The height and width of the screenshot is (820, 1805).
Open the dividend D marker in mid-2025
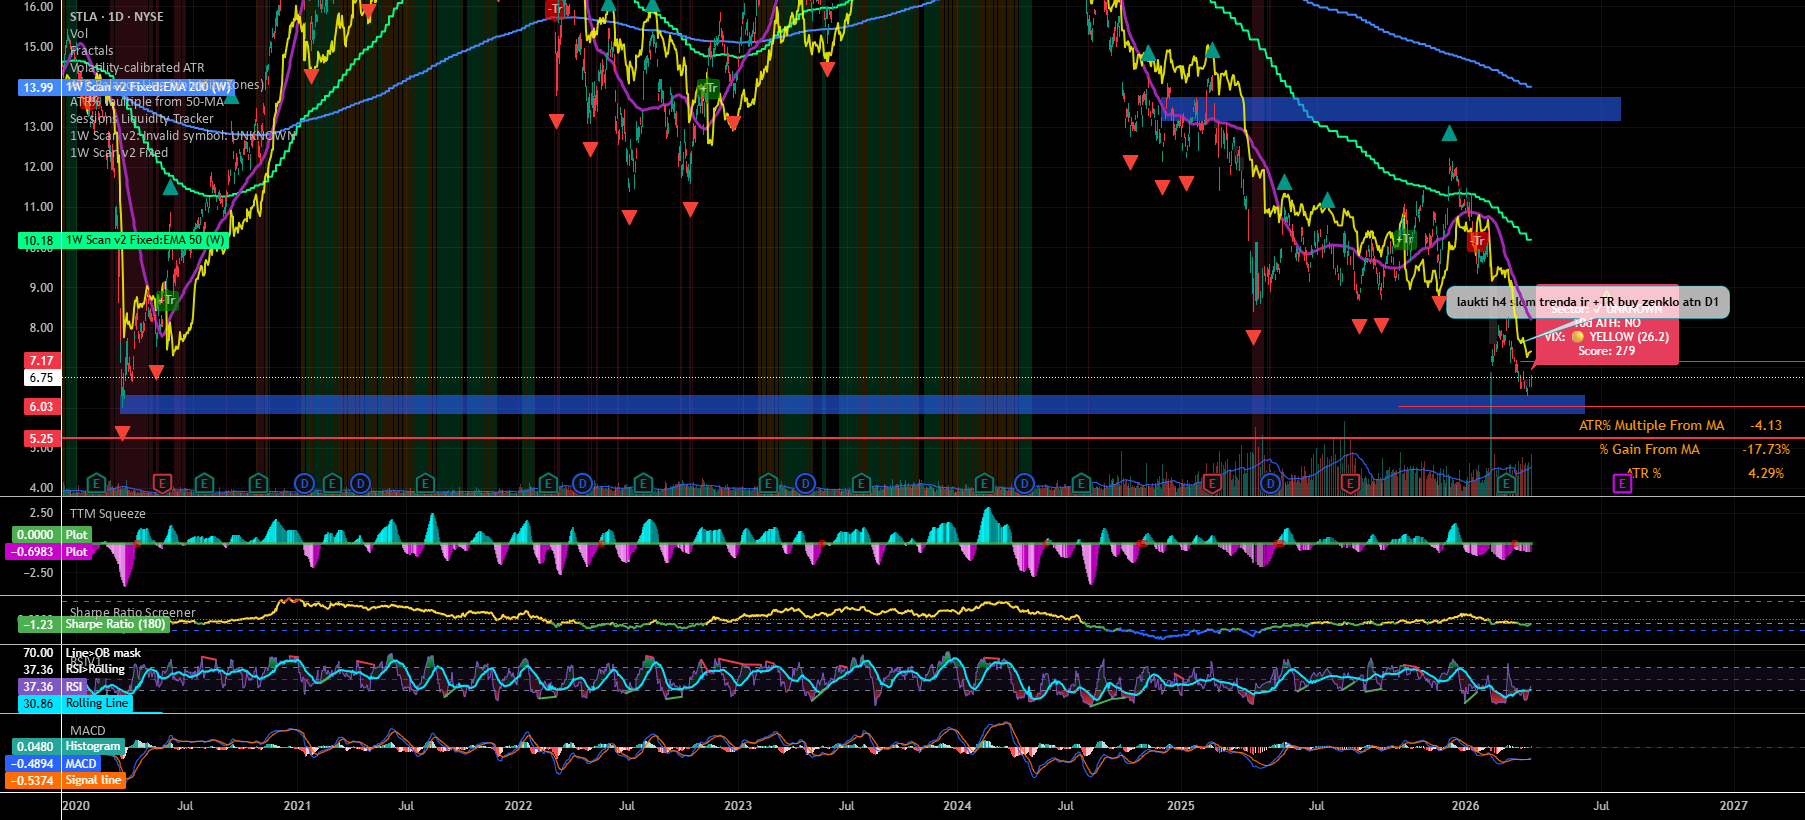1270,484
